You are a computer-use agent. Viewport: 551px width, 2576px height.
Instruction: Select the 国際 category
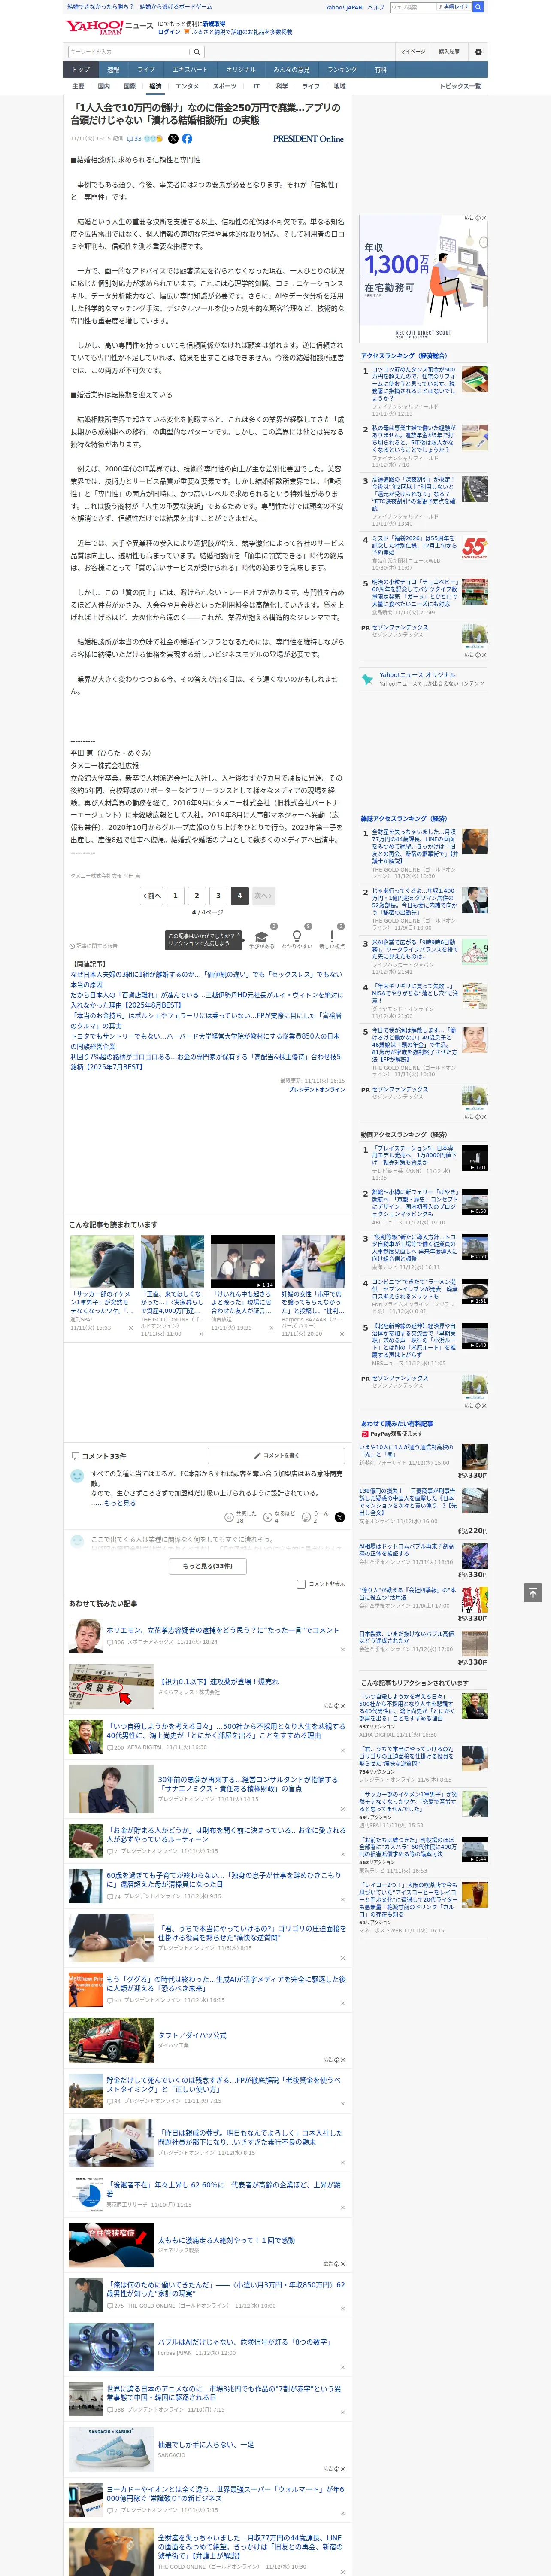point(129,86)
